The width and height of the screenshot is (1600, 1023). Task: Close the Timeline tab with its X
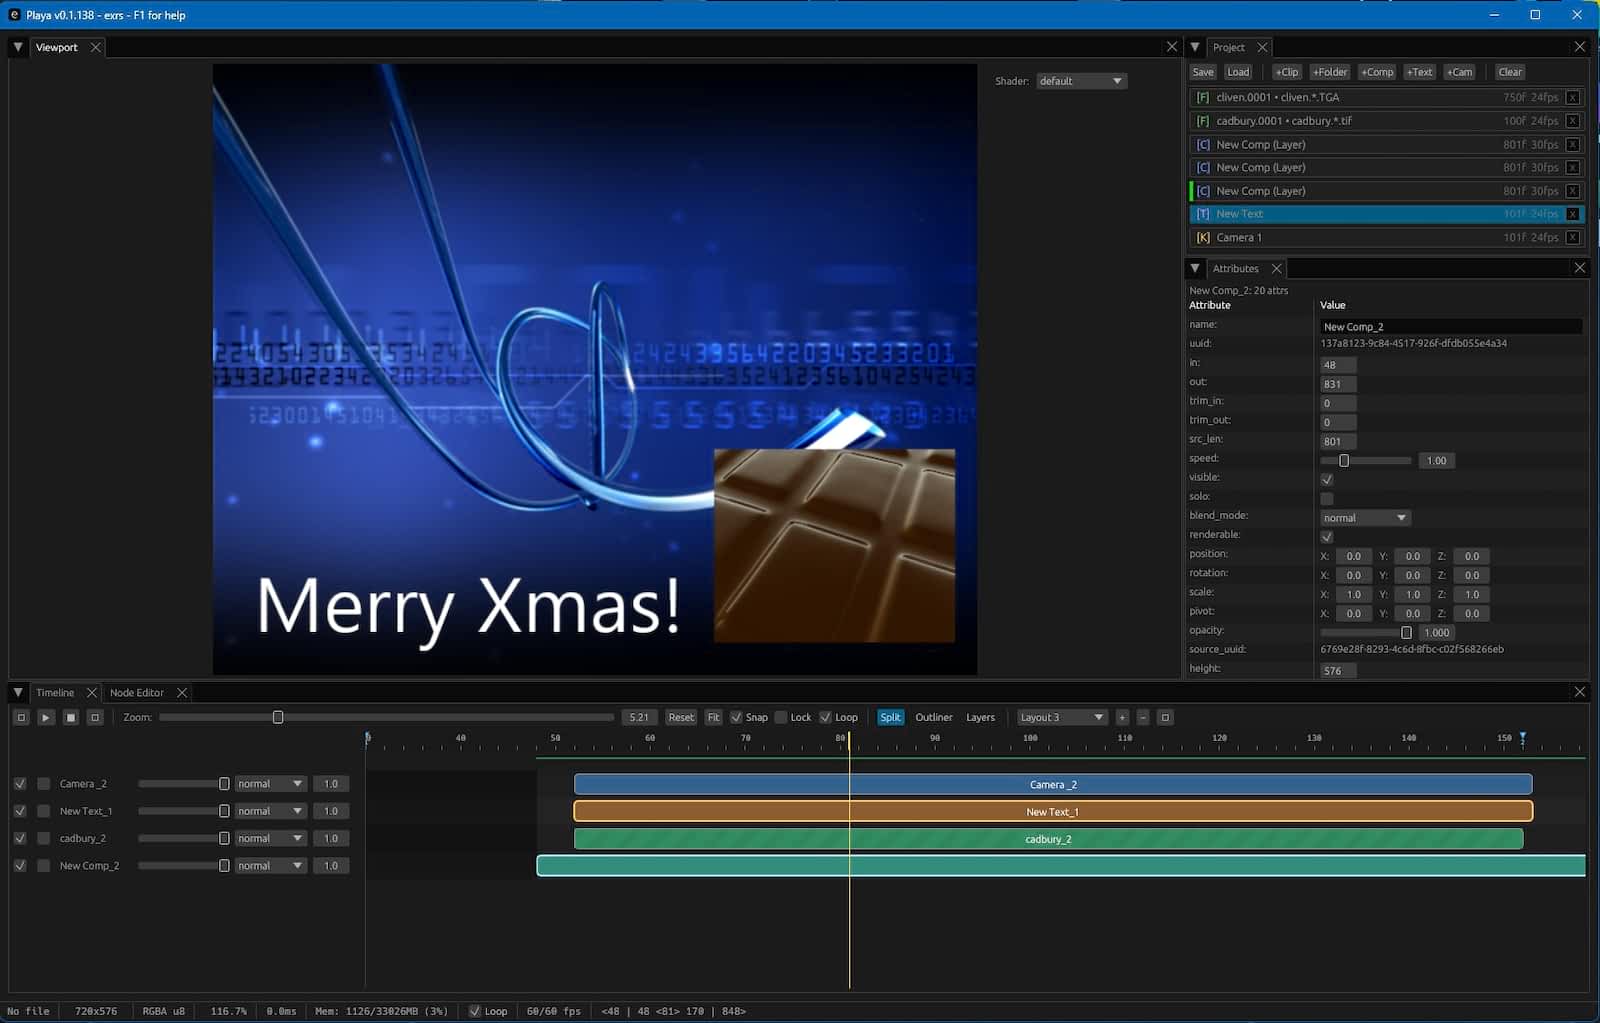[x=92, y=692]
